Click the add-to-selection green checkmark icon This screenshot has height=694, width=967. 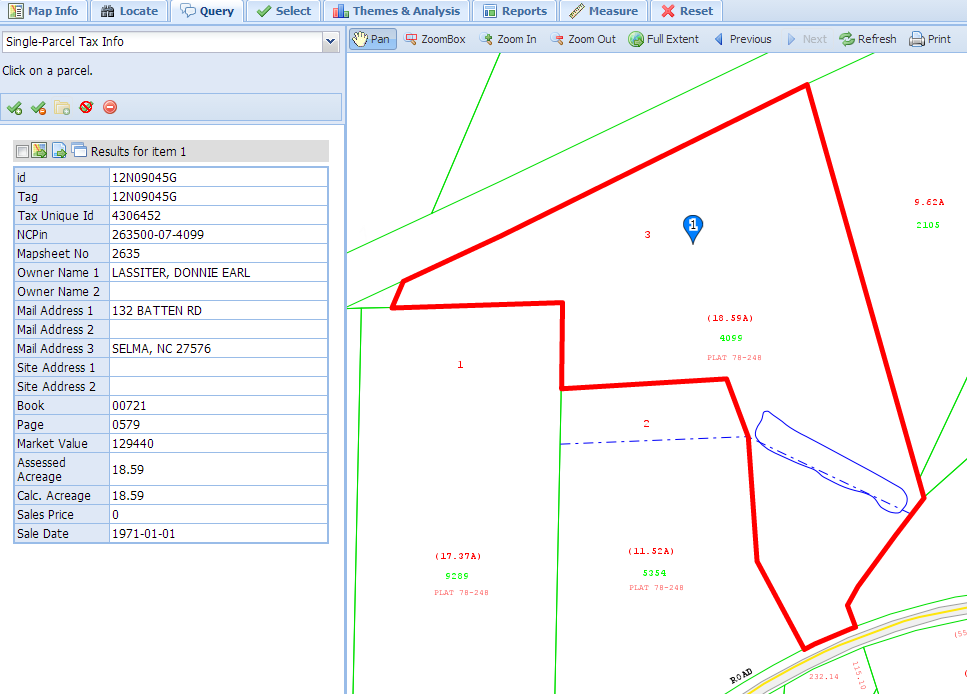[14, 108]
